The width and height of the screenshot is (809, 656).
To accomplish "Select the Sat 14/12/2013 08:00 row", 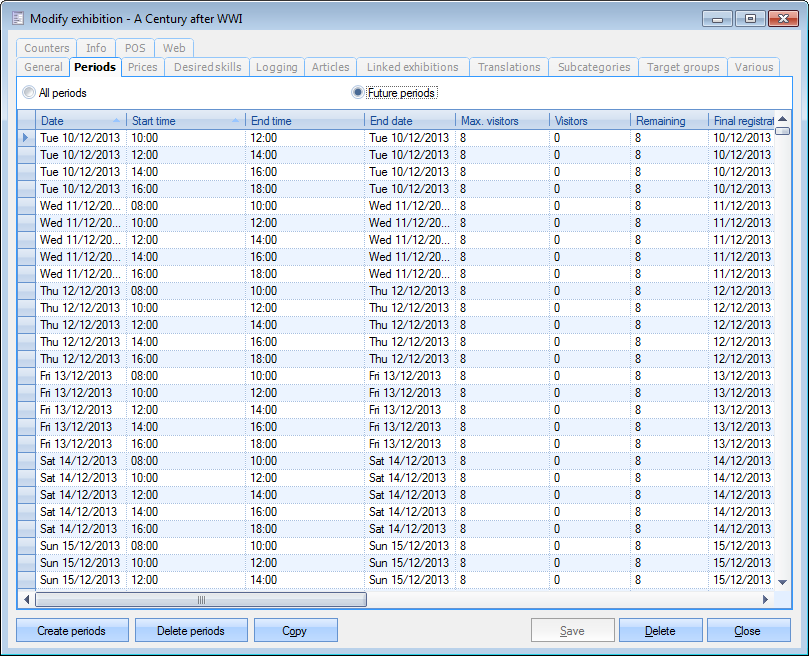I will [80, 461].
